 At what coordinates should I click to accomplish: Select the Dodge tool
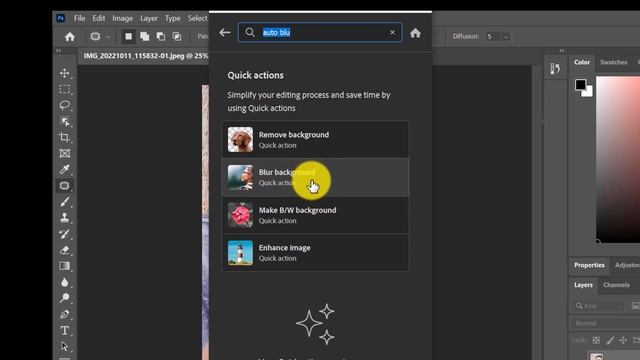point(64,298)
